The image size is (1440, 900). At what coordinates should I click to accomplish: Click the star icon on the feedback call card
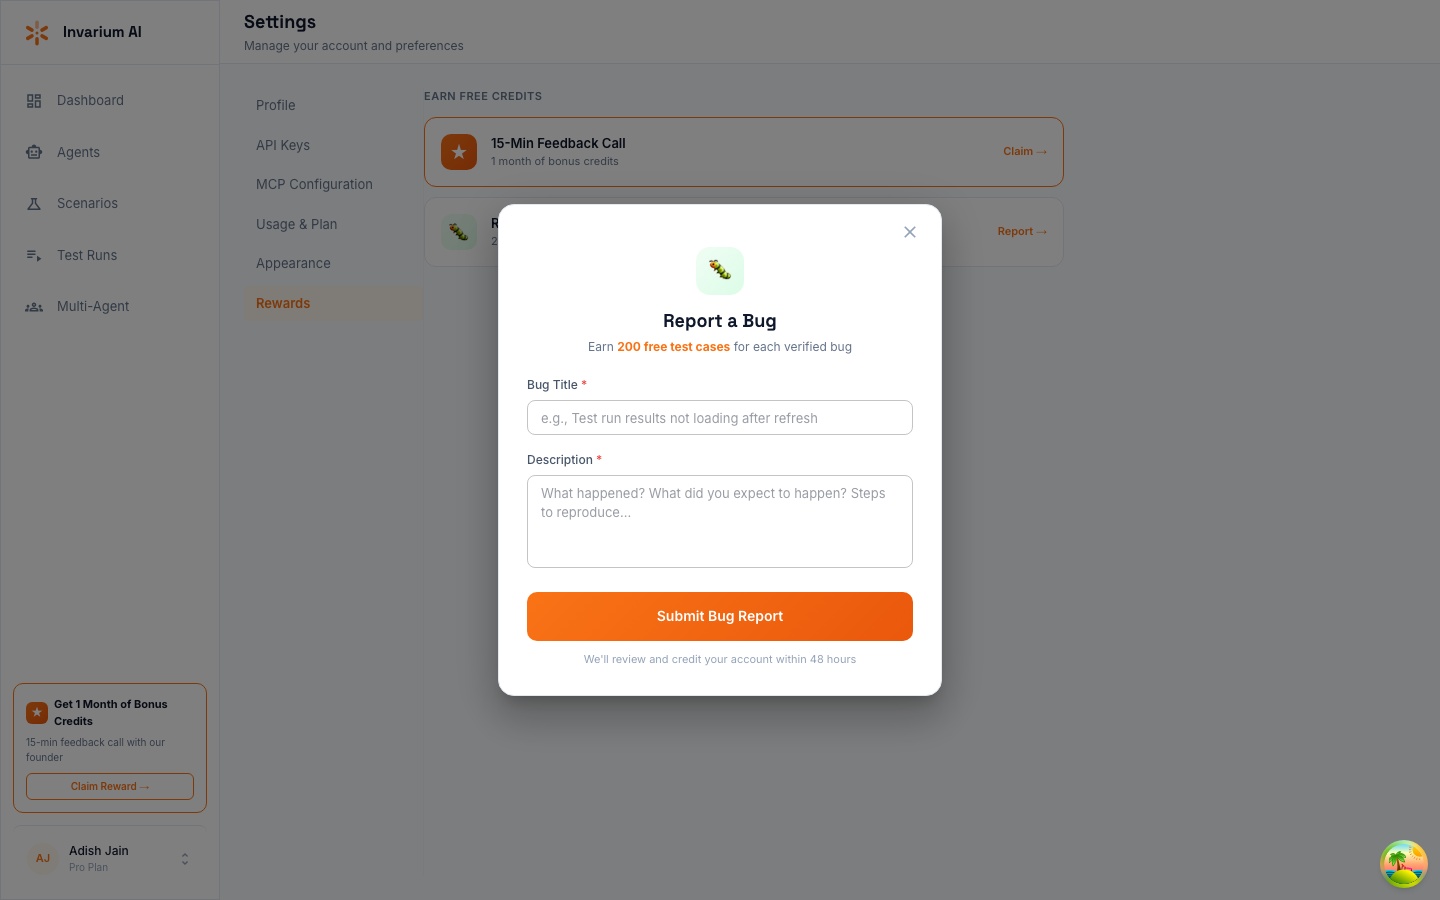coord(459,152)
